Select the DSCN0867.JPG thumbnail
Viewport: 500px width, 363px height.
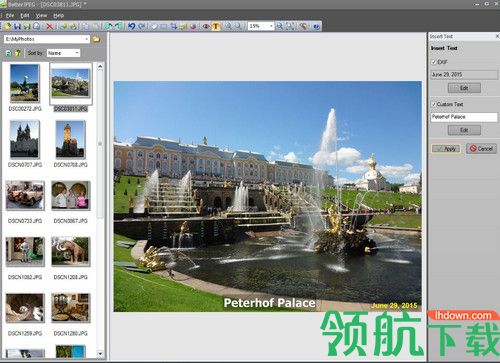click(70, 196)
